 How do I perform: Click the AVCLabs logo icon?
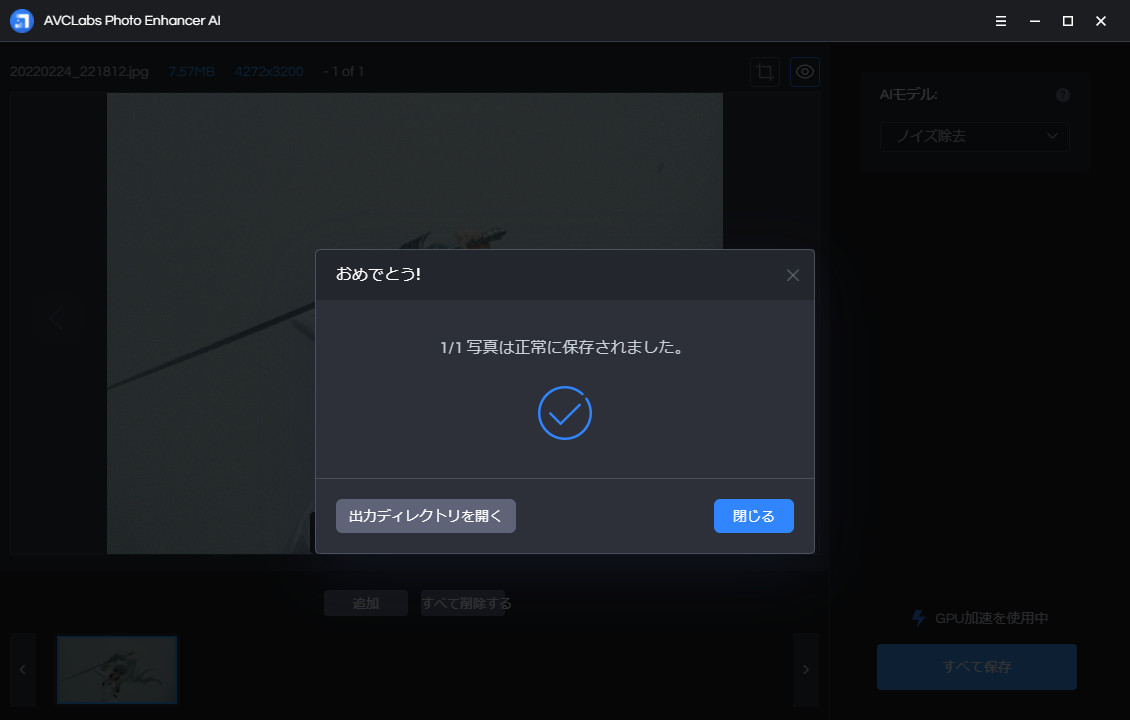pos(22,21)
